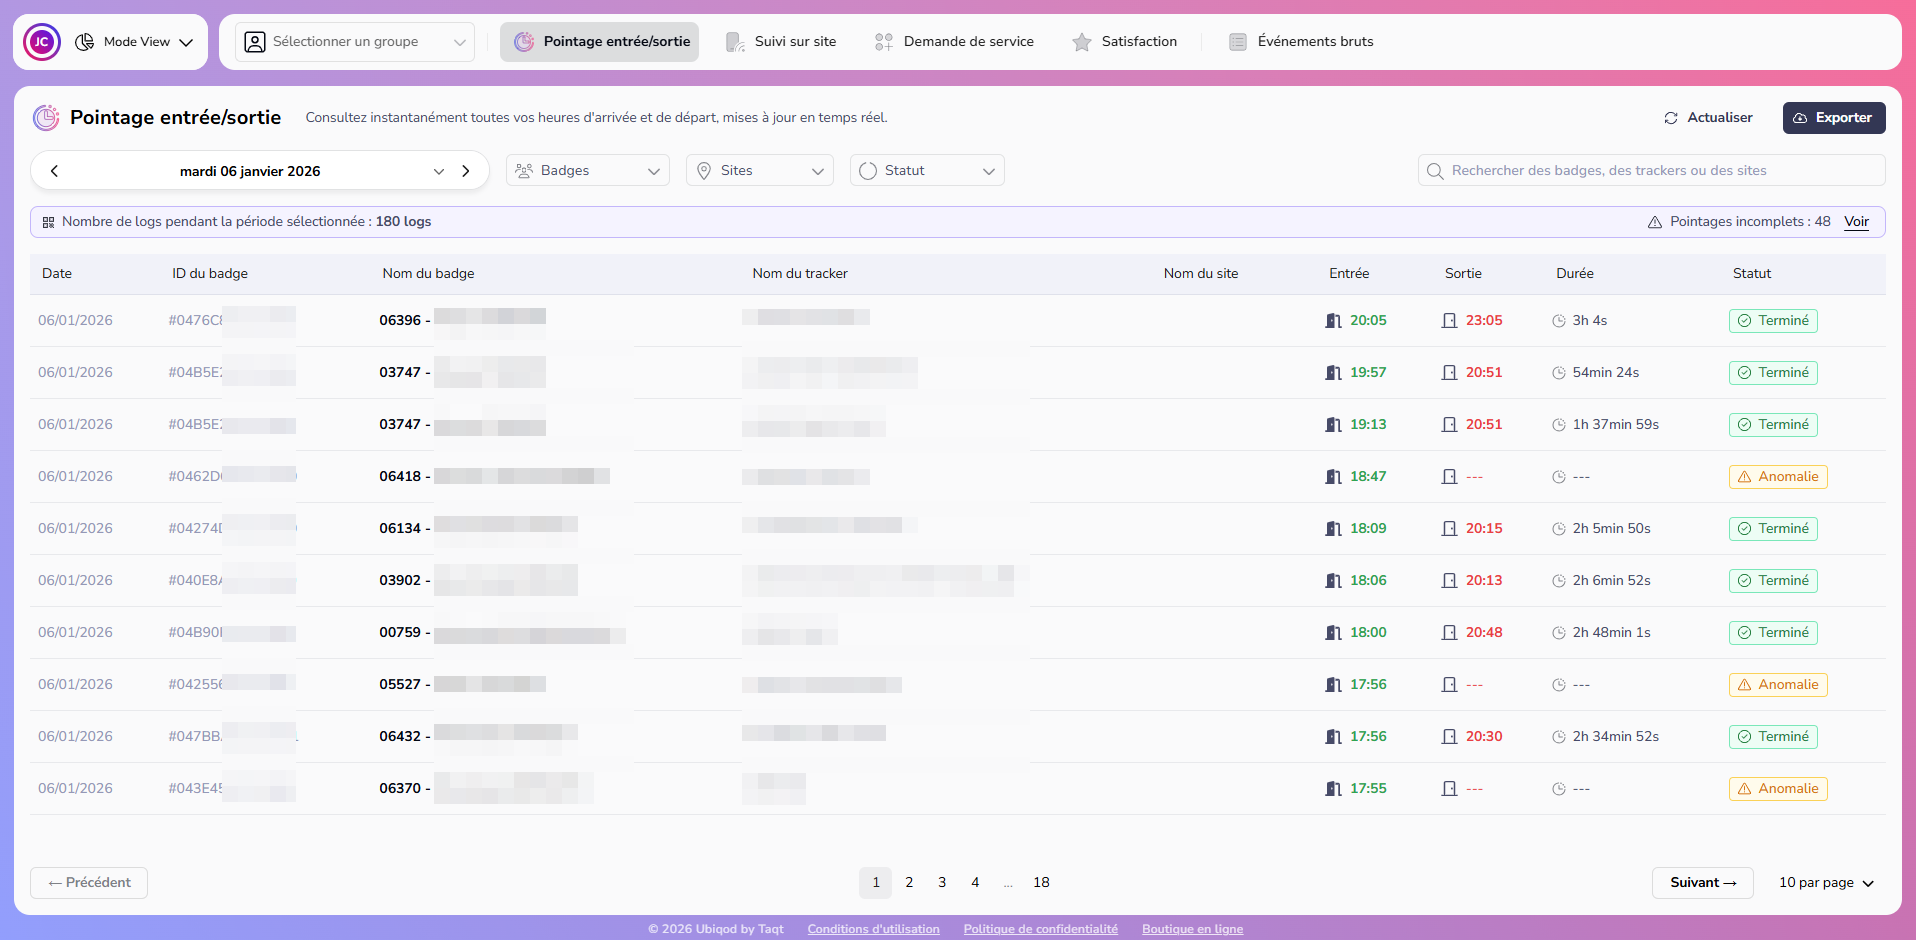
Task: Open the Statut filter dropdown
Action: (926, 171)
